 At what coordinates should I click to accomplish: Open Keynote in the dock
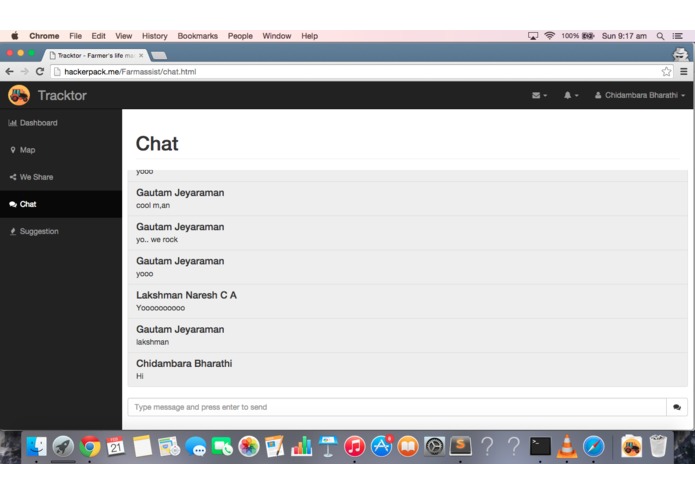[x=328, y=446]
